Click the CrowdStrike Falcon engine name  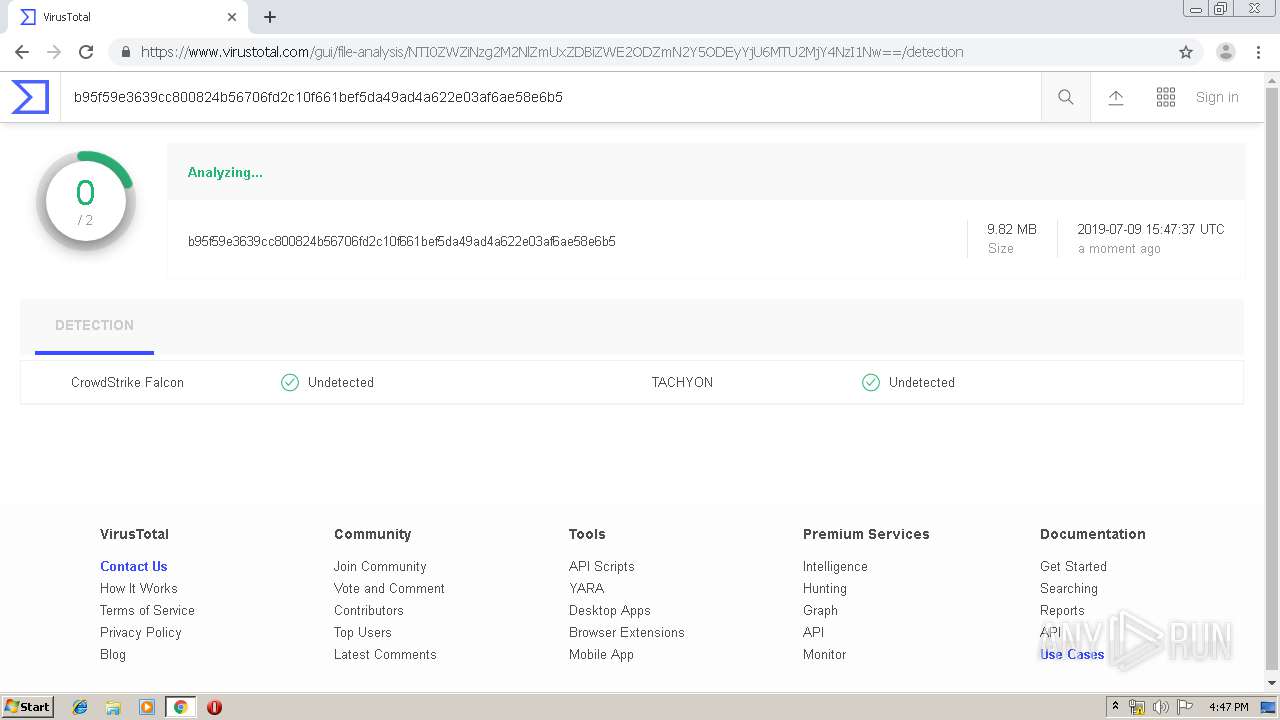point(127,382)
